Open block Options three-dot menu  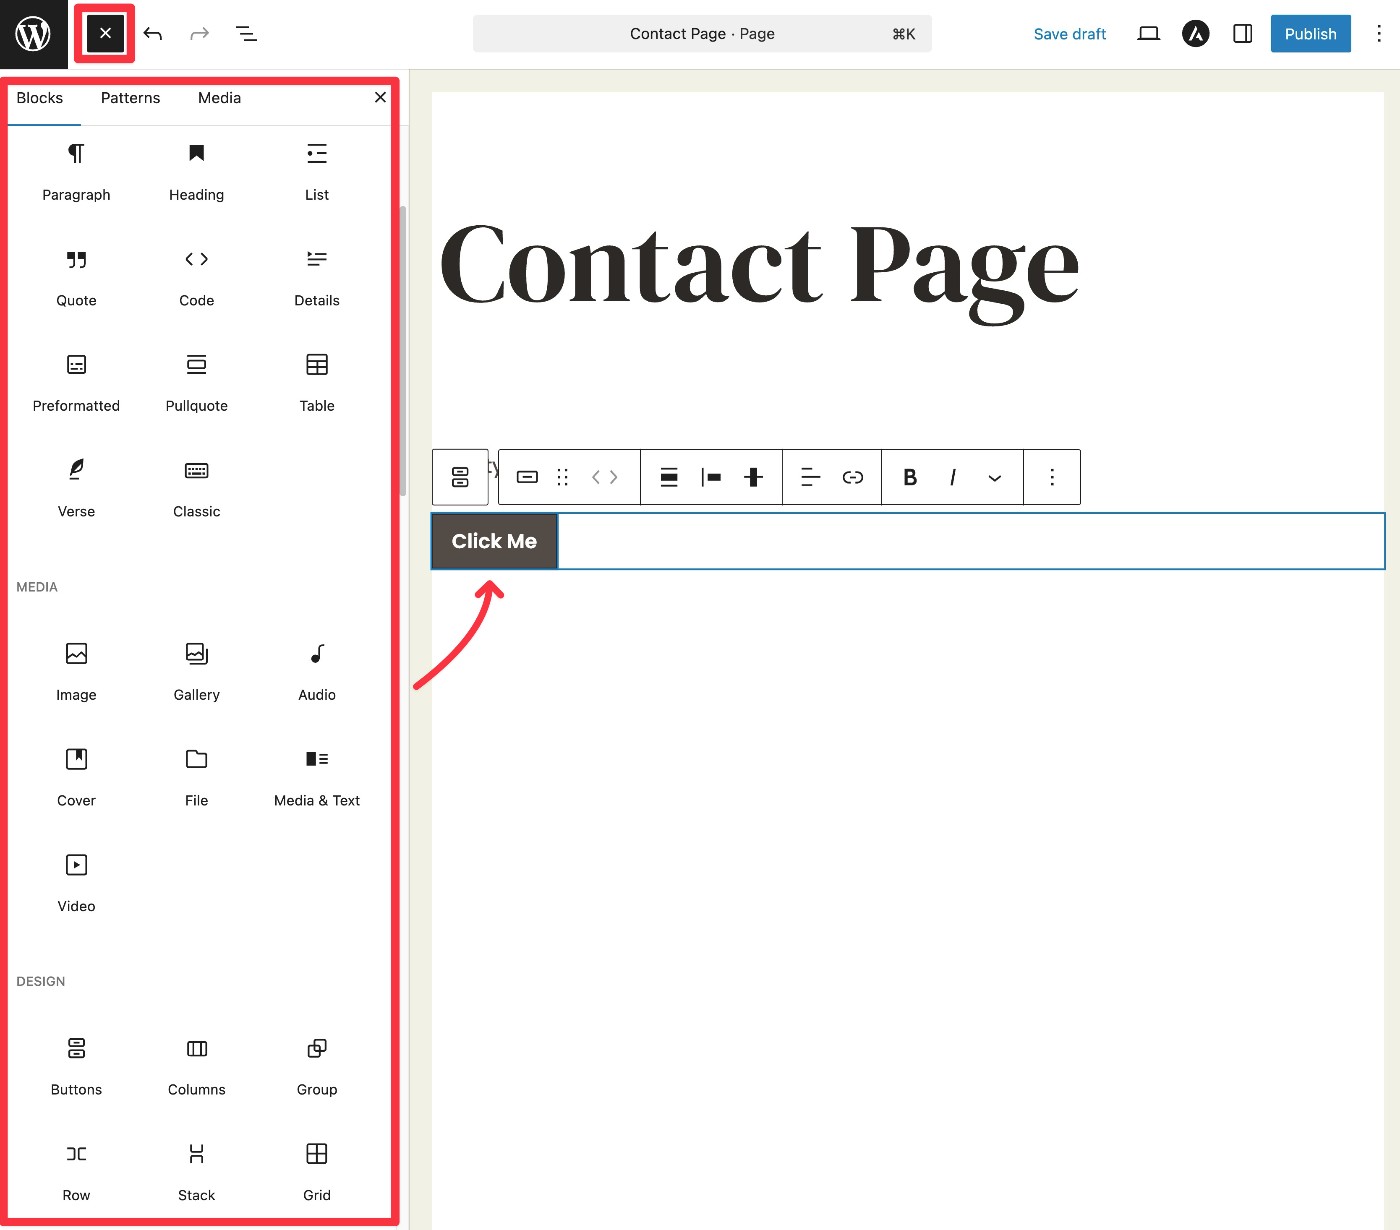(x=1051, y=478)
